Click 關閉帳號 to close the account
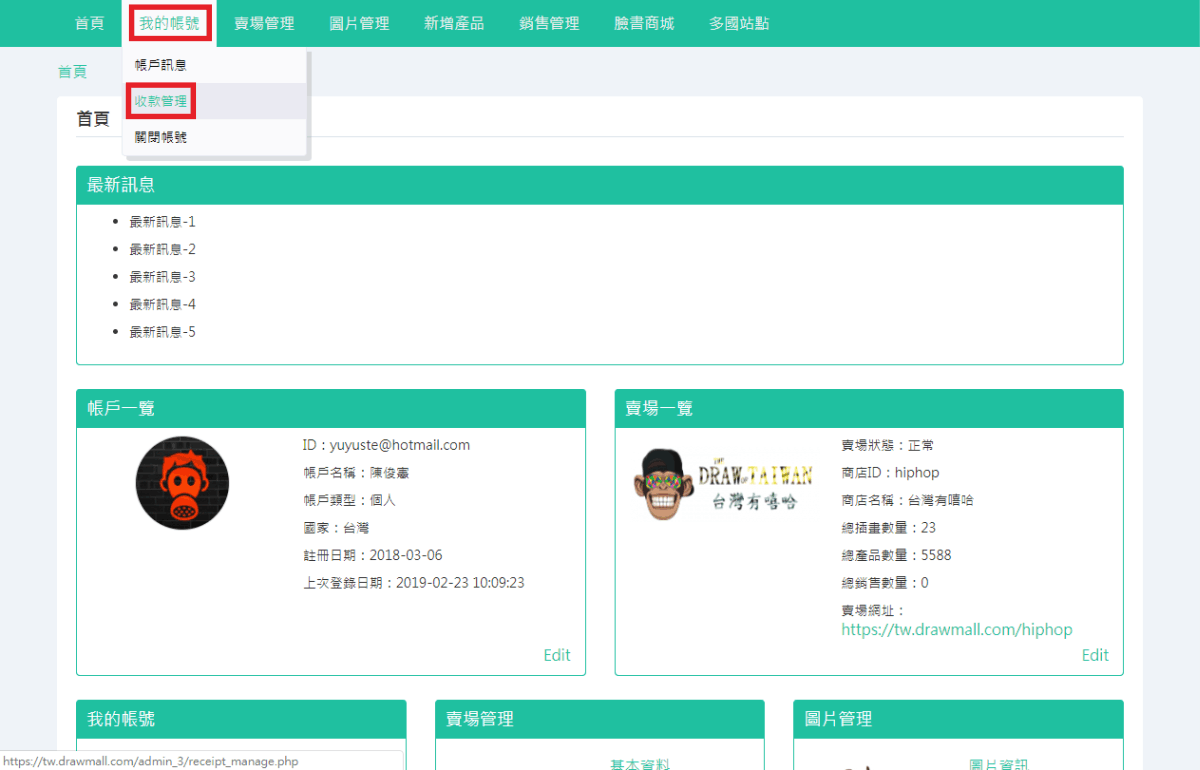Image resolution: width=1200 pixels, height=770 pixels. point(161,136)
